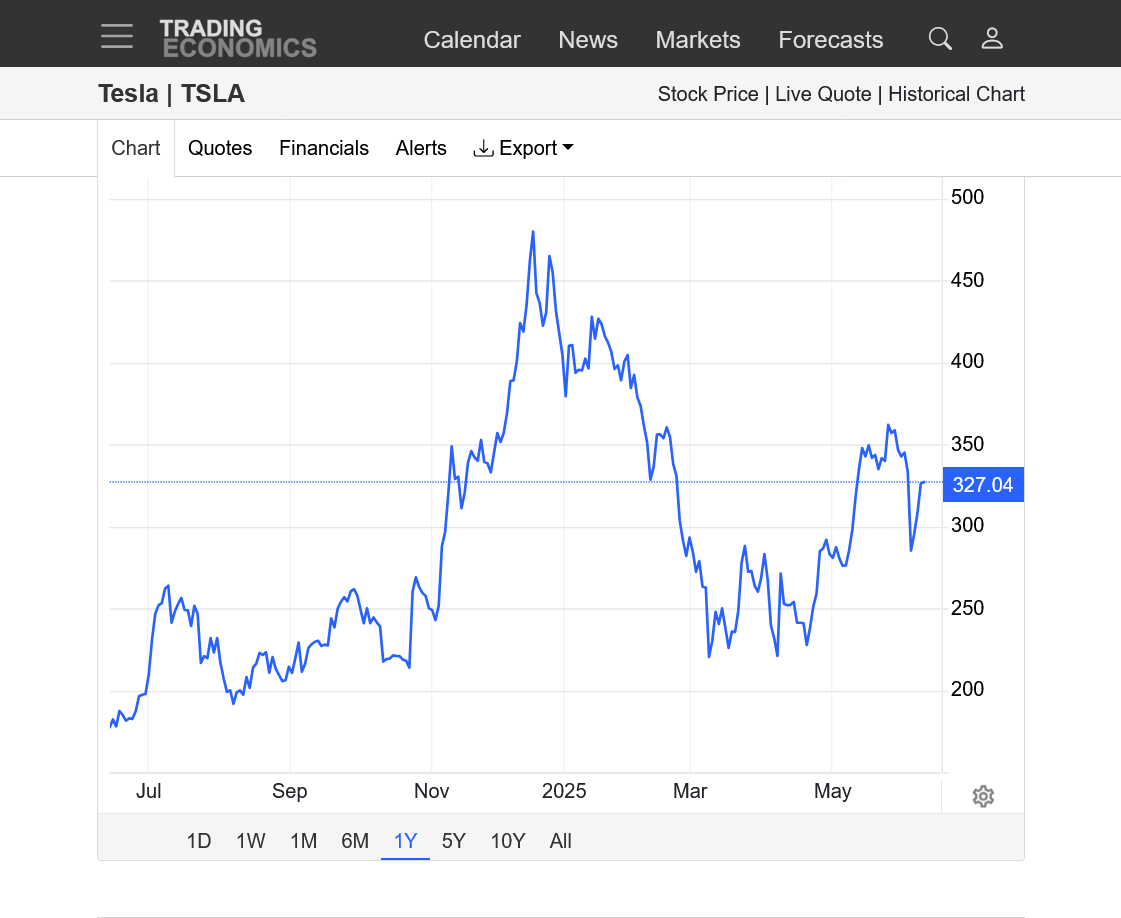Image resolution: width=1121 pixels, height=918 pixels.
Task: Set chart range to 10Y
Action: point(508,841)
